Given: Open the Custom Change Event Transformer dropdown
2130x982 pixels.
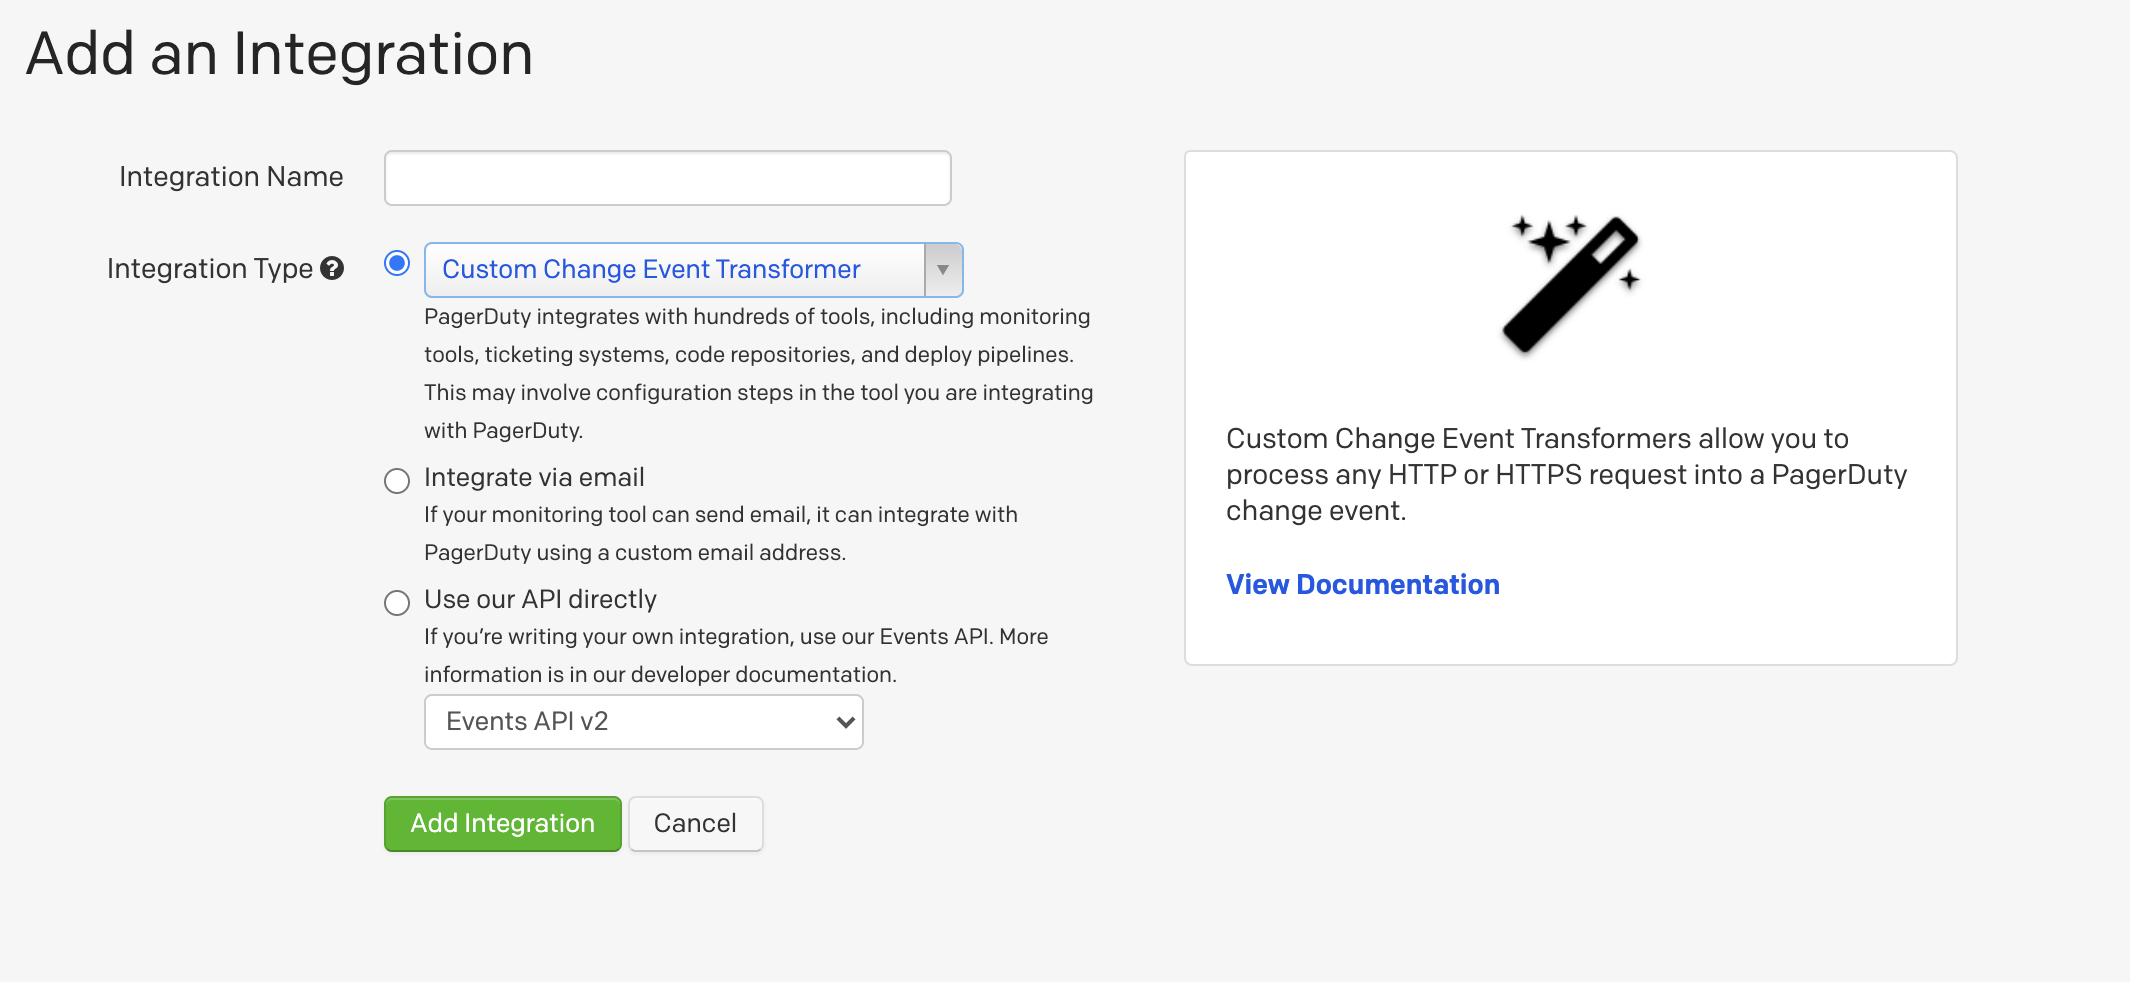Looking at the screenshot, I should click(693, 270).
